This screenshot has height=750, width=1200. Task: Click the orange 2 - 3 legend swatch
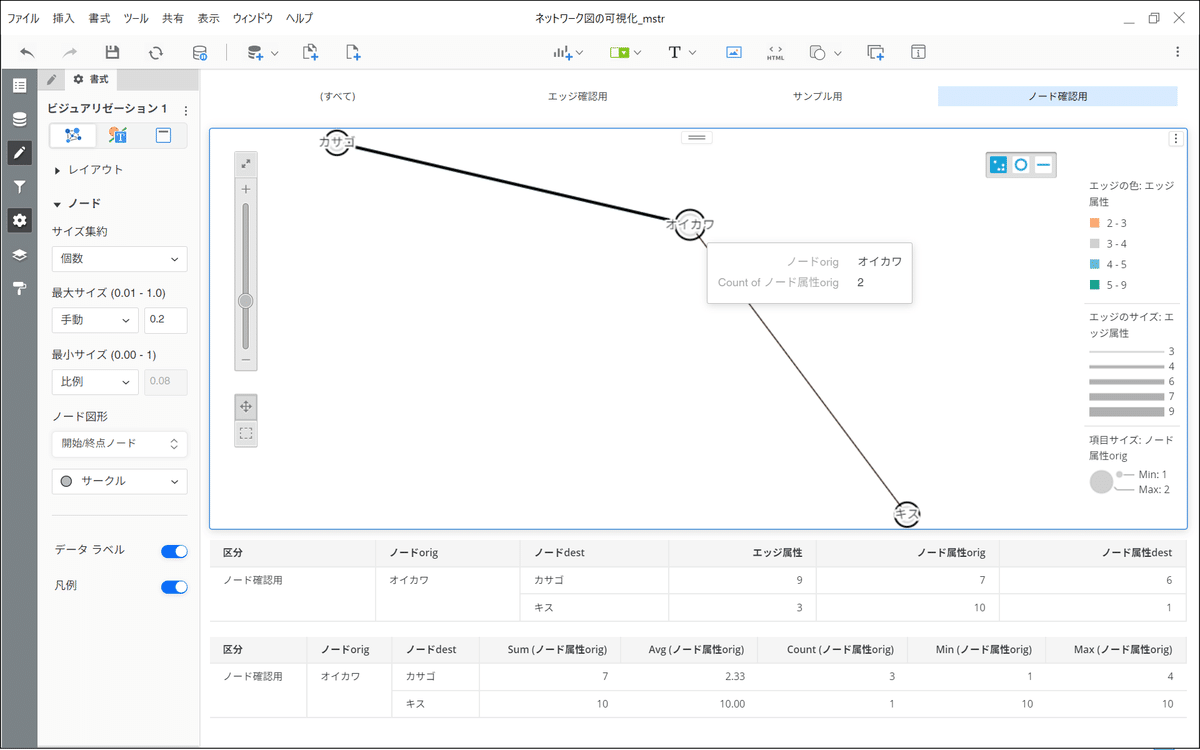pyautogui.click(x=1095, y=223)
